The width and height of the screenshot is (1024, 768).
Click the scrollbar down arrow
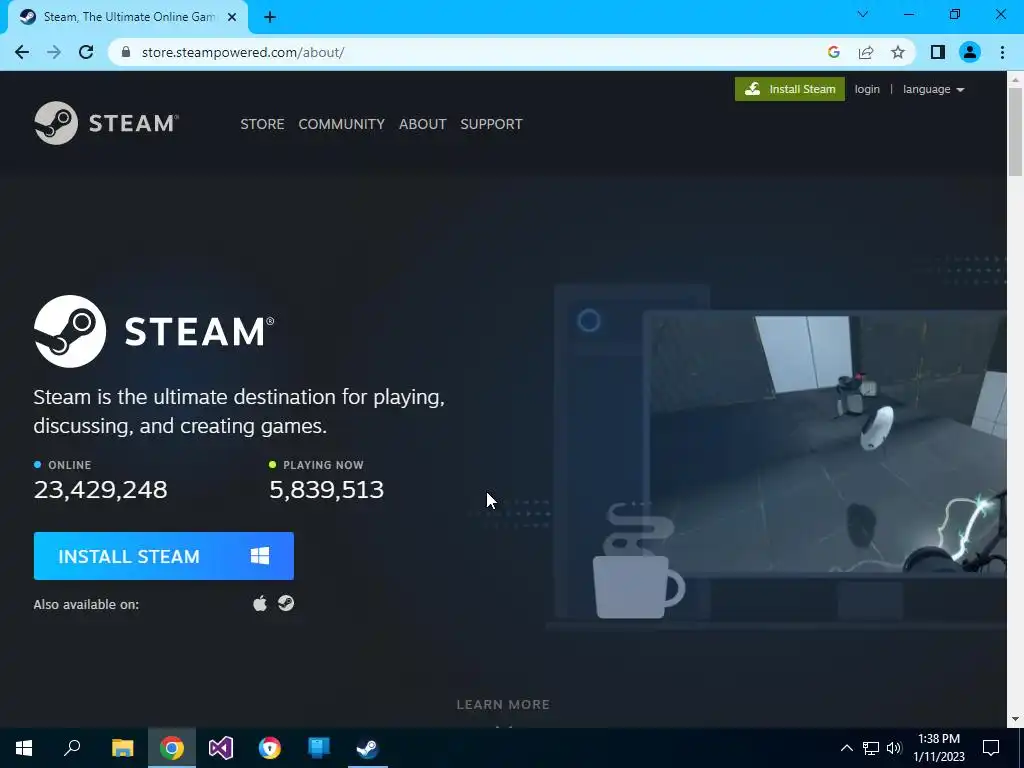point(1015,720)
